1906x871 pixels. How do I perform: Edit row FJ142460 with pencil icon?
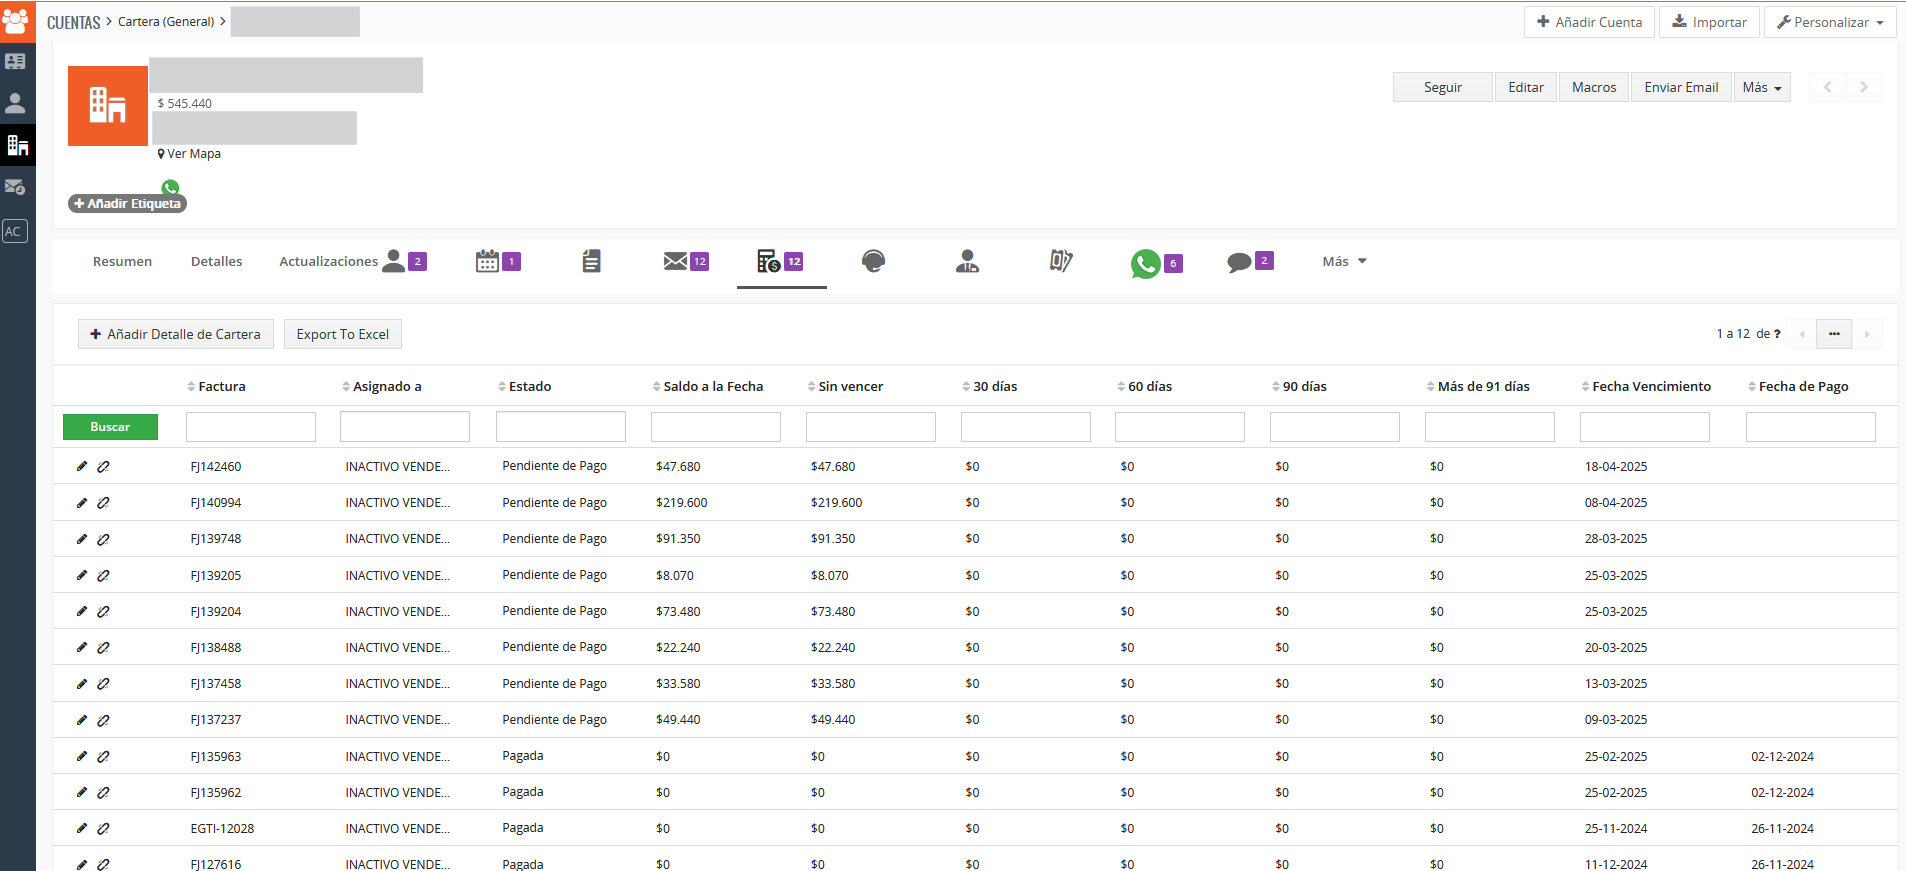pyautogui.click(x=82, y=466)
